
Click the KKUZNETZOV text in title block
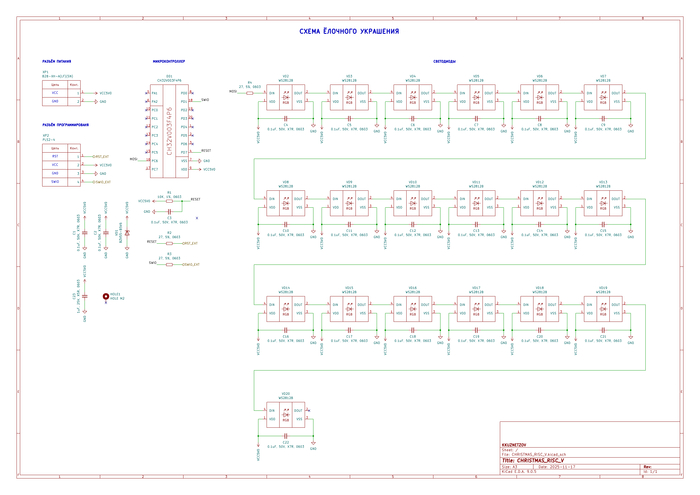(515, 444)
